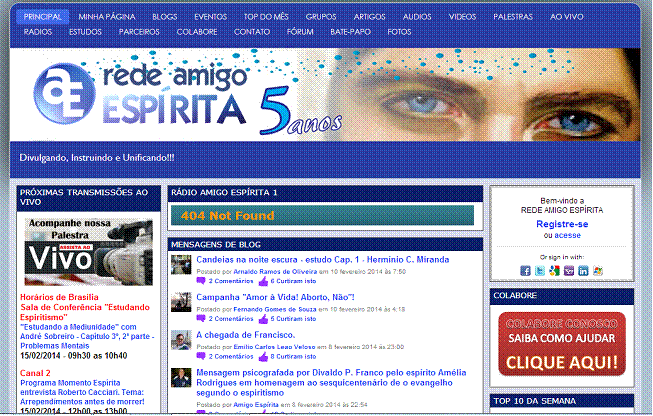Sign in with the Twitter icon
Image resolution: width=653 pixels, height=416 pixels.
(x=540, y=271)
